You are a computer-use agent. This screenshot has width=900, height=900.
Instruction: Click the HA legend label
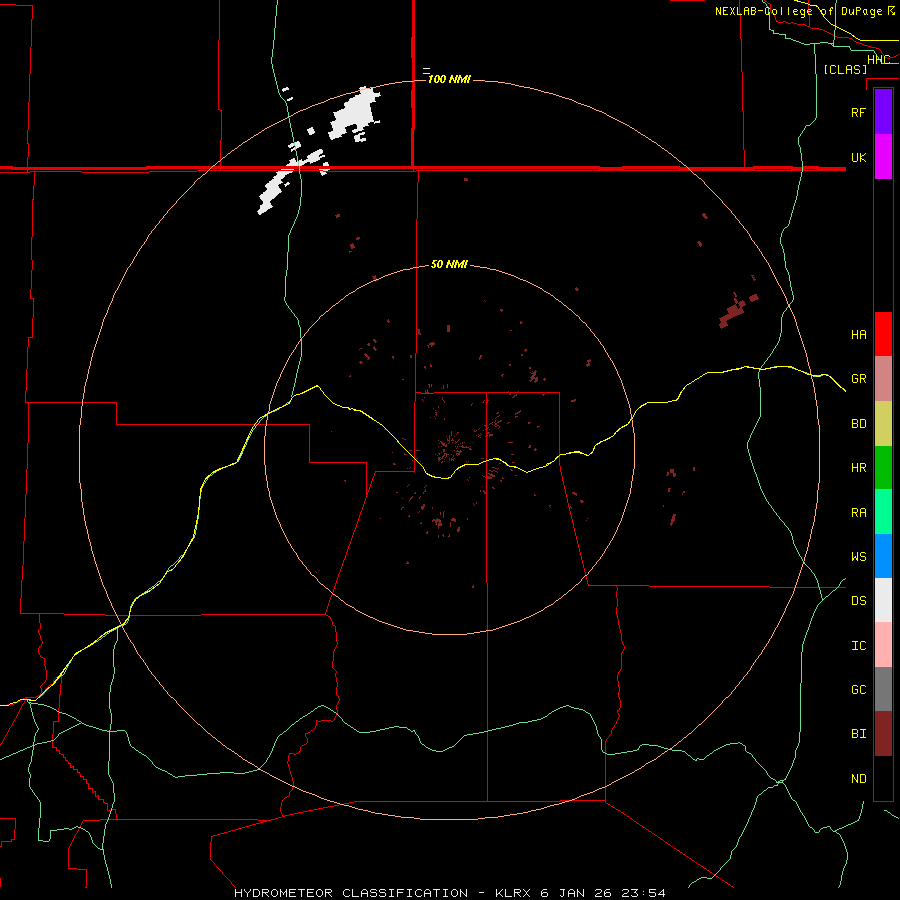pos(859,334)
